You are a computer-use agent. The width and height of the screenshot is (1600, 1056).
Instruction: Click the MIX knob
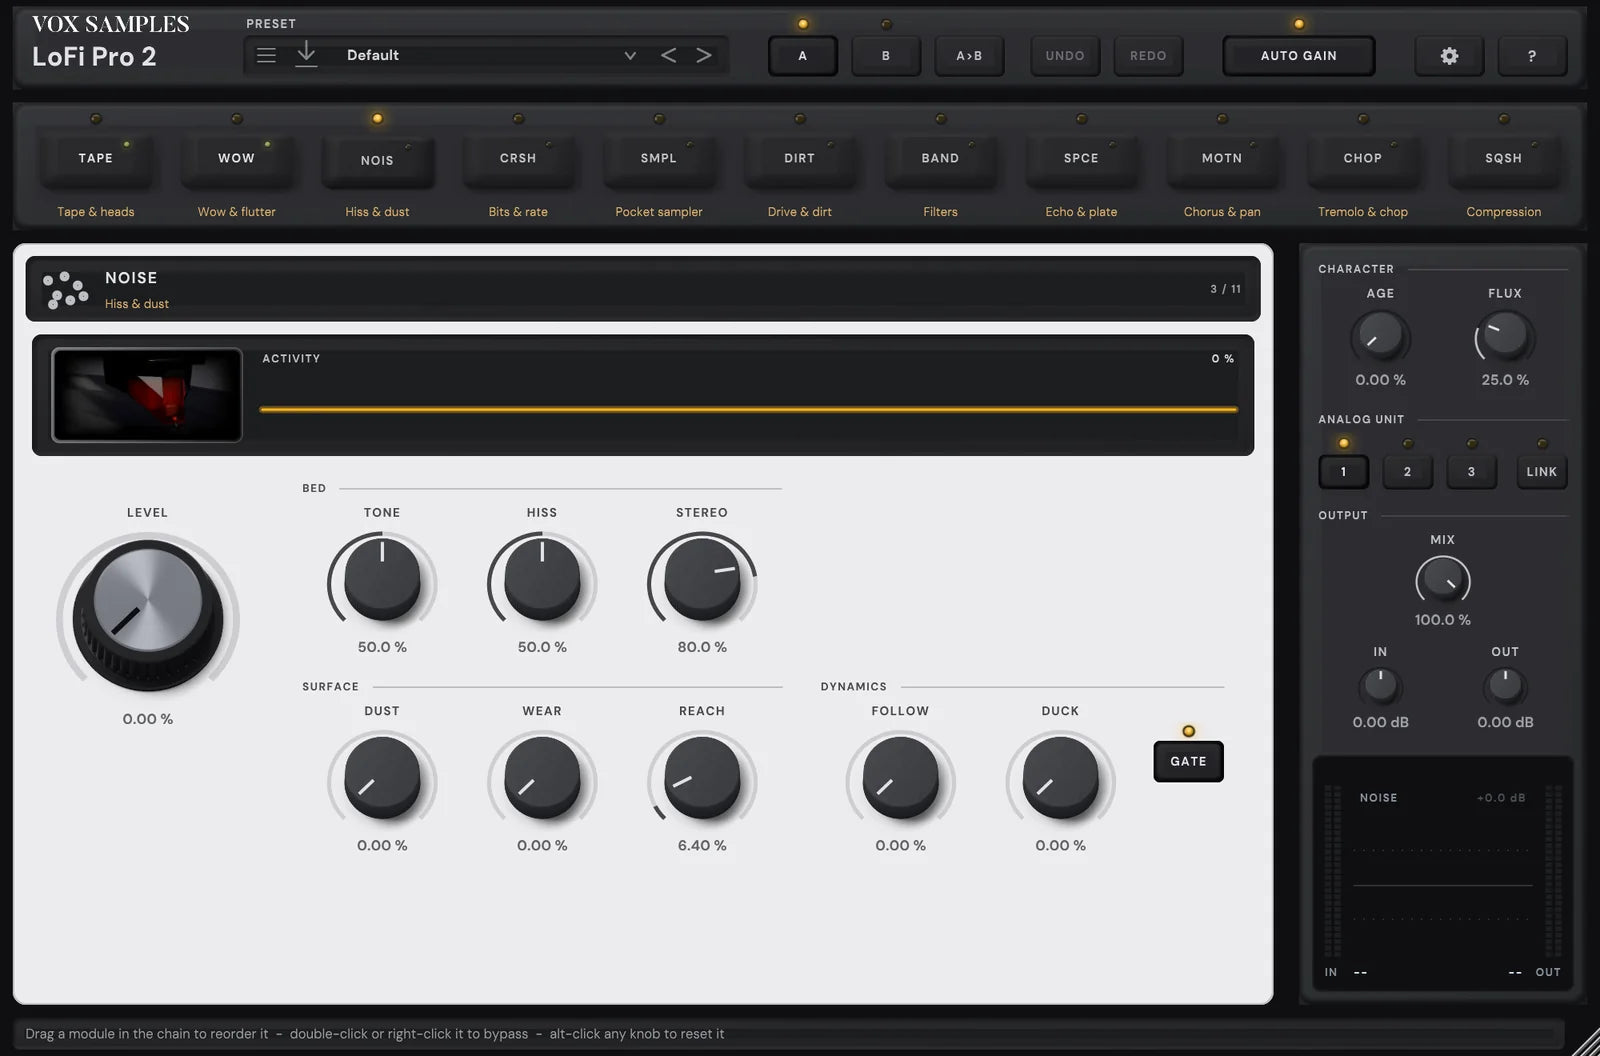point(1442,581)
